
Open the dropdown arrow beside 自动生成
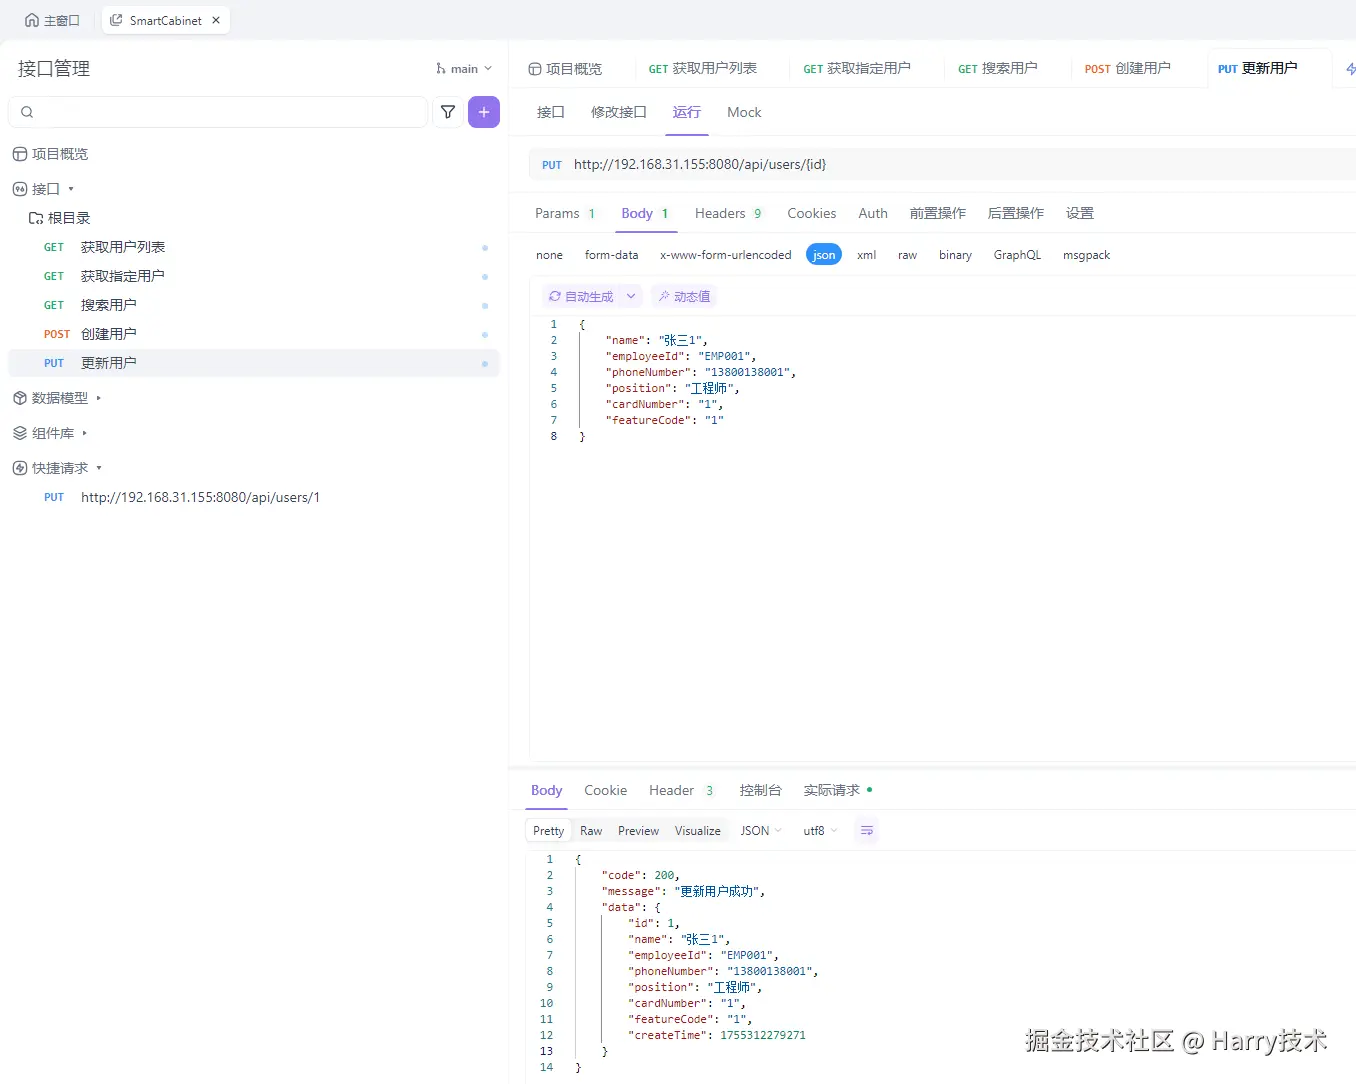[631, 297]
